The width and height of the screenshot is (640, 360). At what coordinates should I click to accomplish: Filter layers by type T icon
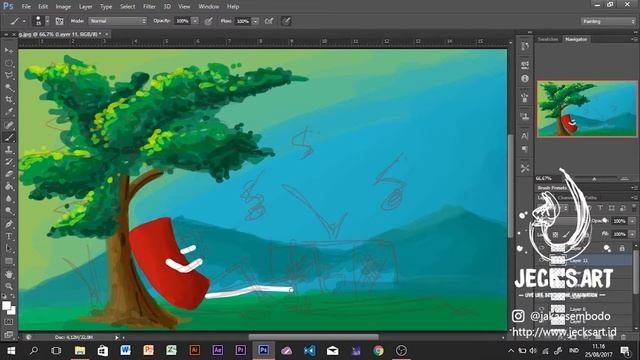click(x=600, y=208)
